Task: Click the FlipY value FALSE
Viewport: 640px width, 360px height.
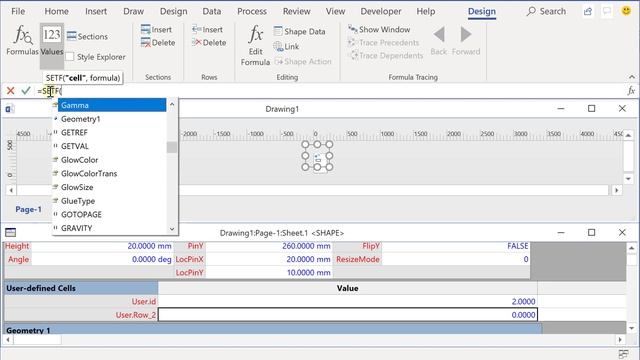Action: tap(456, 246)
